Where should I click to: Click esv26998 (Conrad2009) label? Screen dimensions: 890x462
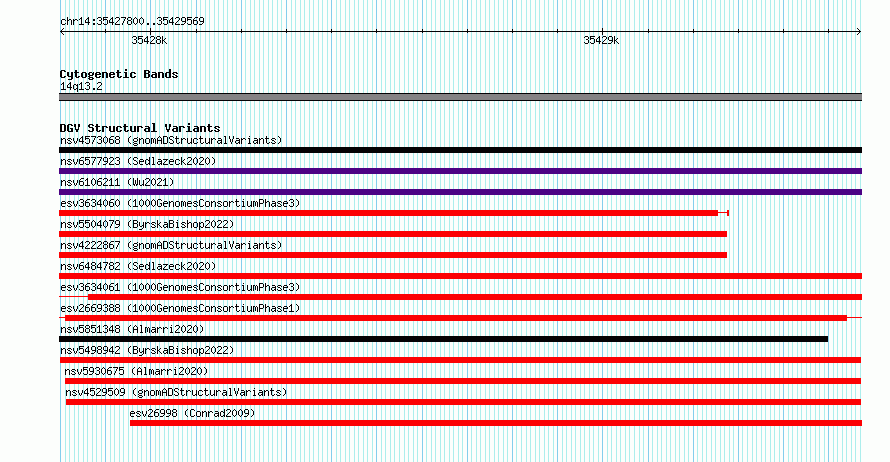(192, 413)
